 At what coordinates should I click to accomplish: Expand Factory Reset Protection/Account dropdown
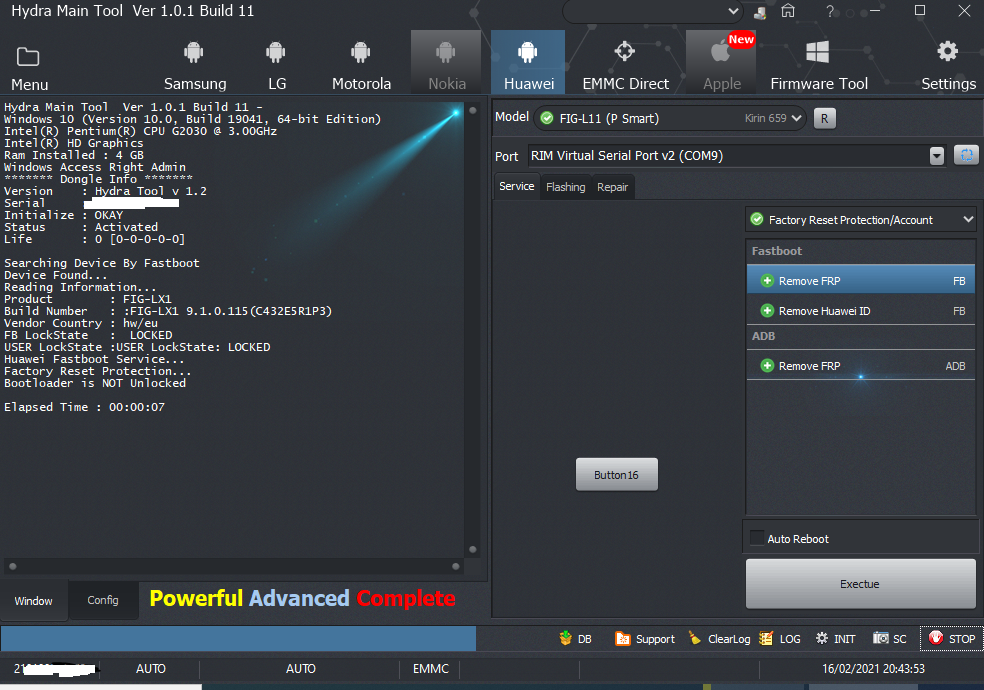[x=968, y=220]
